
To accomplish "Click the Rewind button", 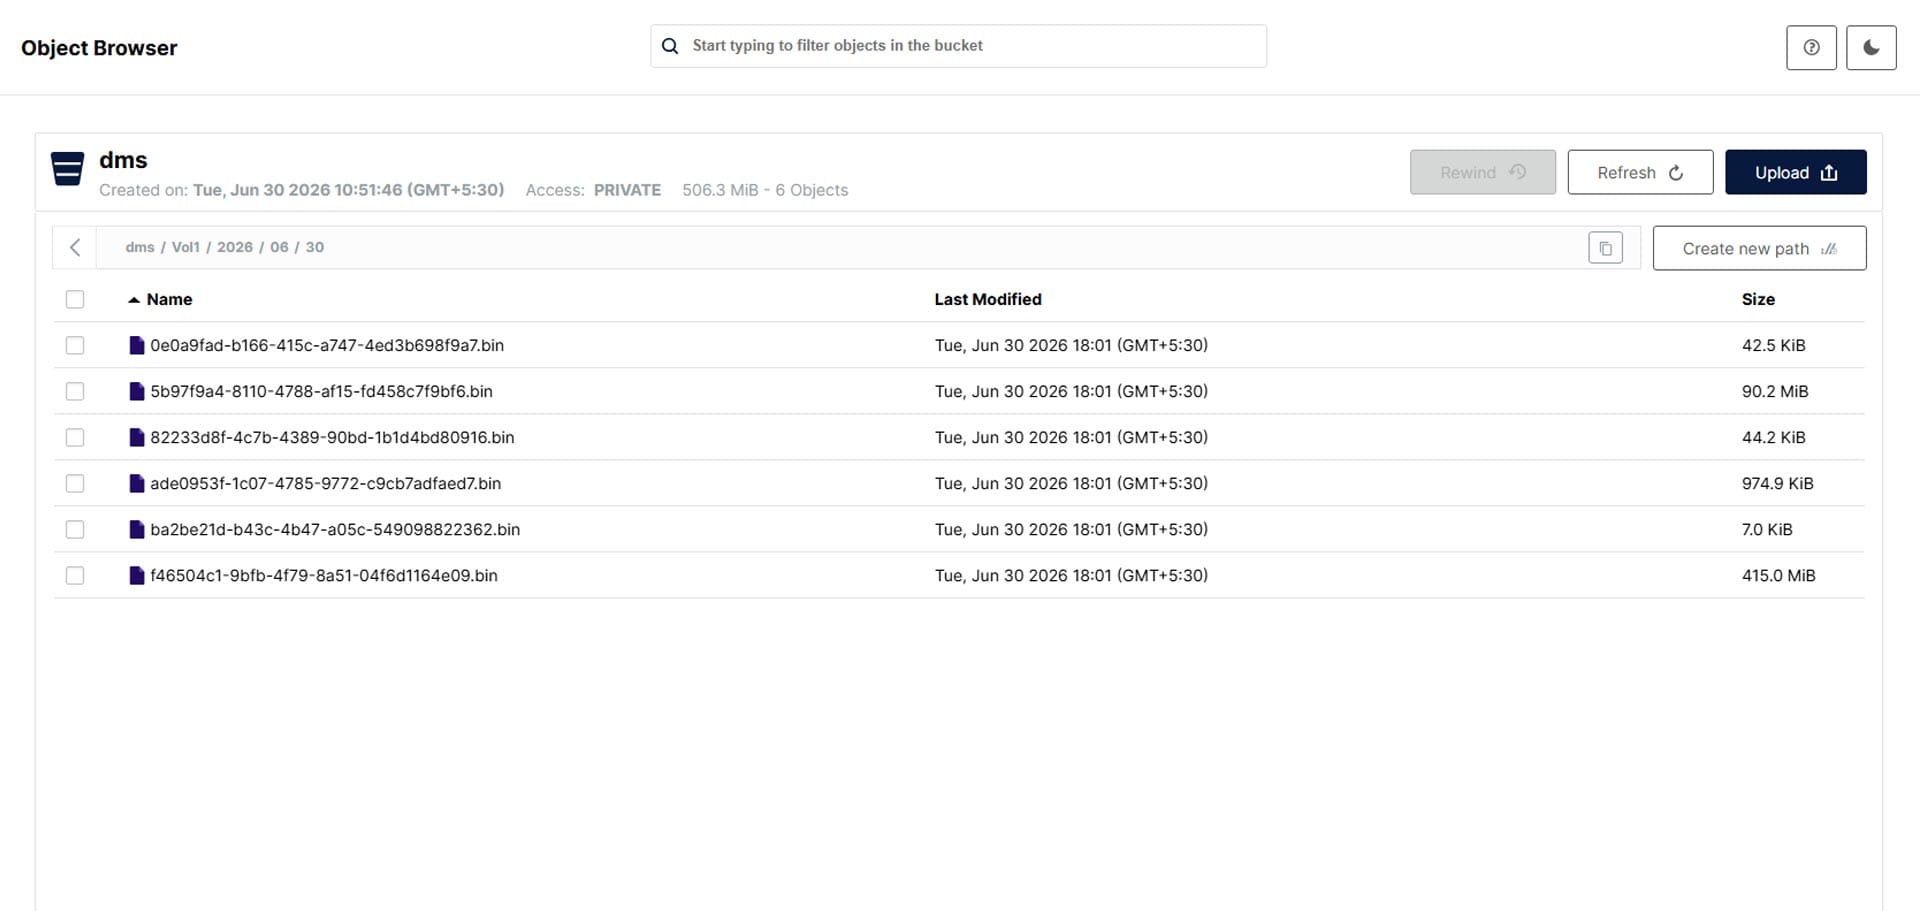I will [x=1483, y=172].
